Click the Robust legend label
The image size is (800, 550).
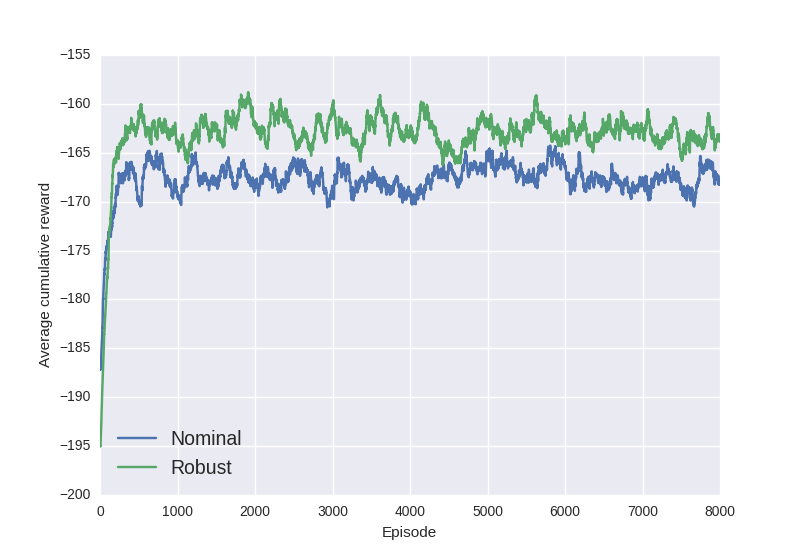201,467
